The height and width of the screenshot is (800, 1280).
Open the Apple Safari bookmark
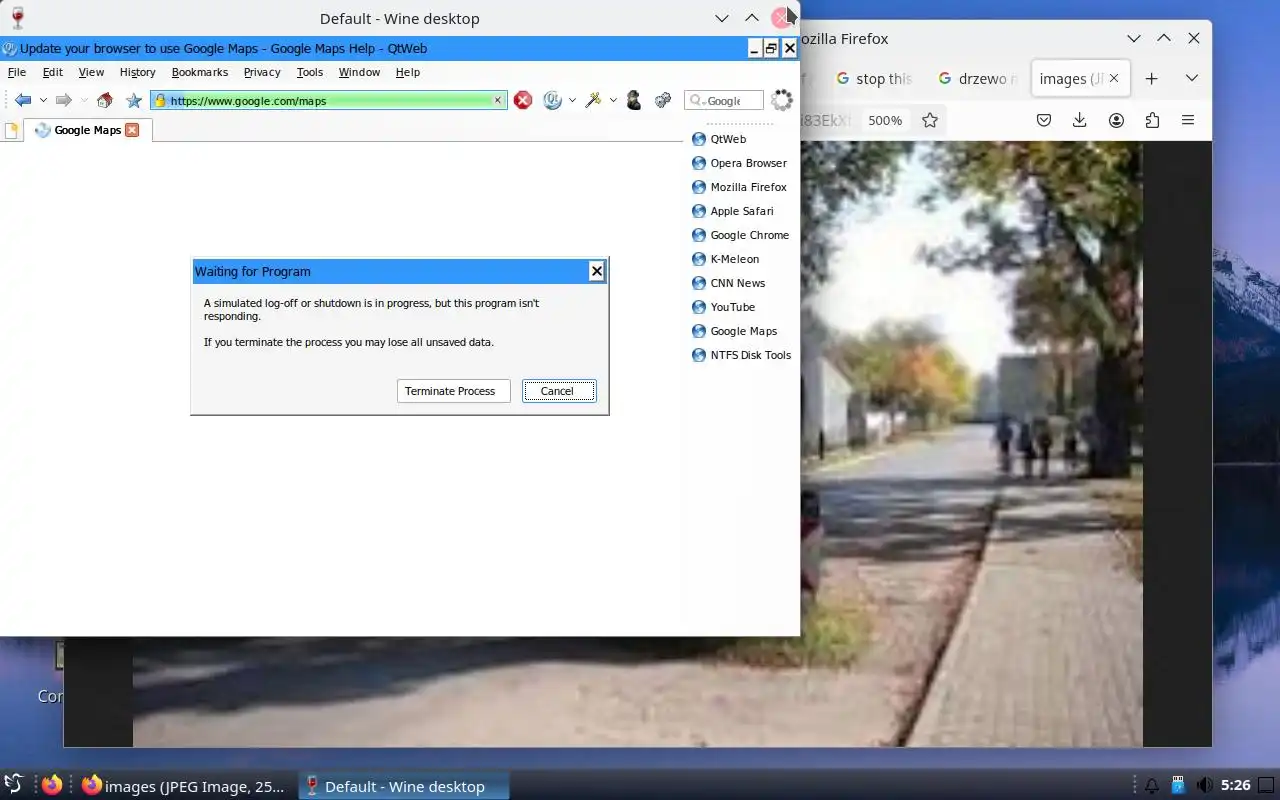(x=733, y=211)
